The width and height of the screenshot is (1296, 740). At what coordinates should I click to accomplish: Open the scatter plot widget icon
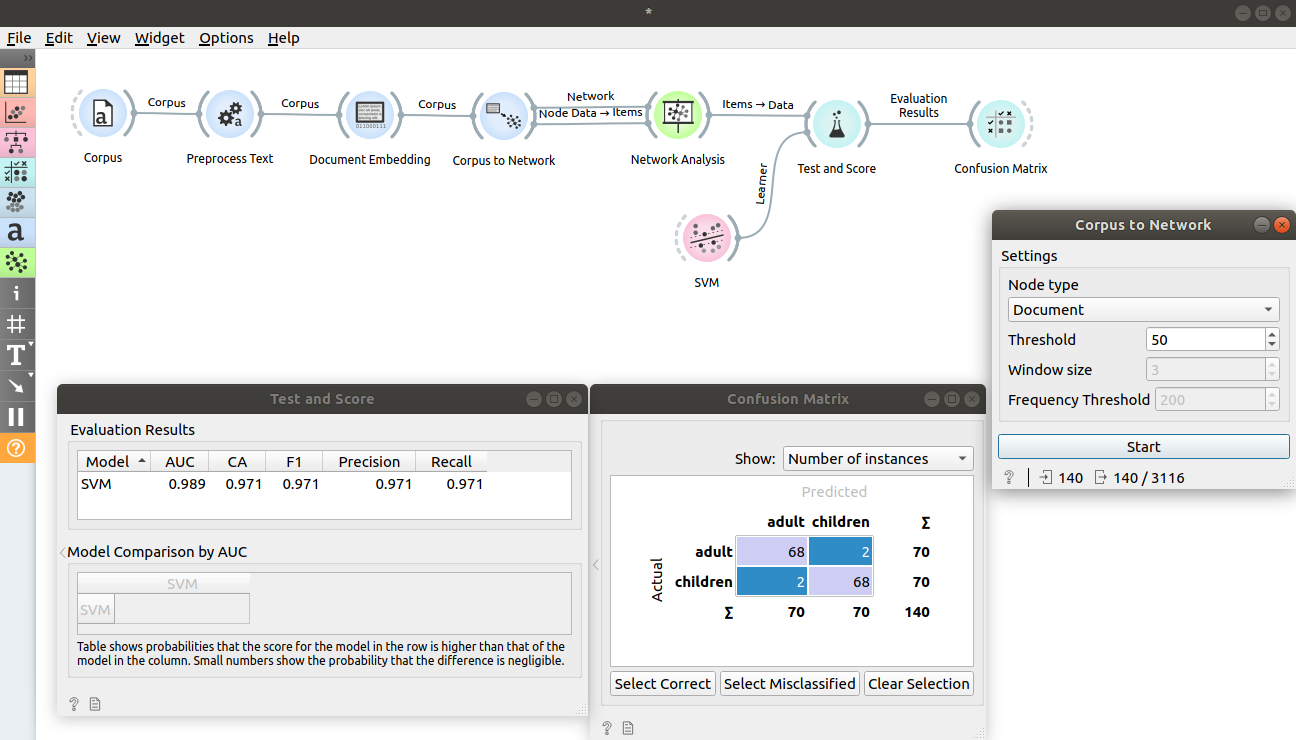point(16,113)
